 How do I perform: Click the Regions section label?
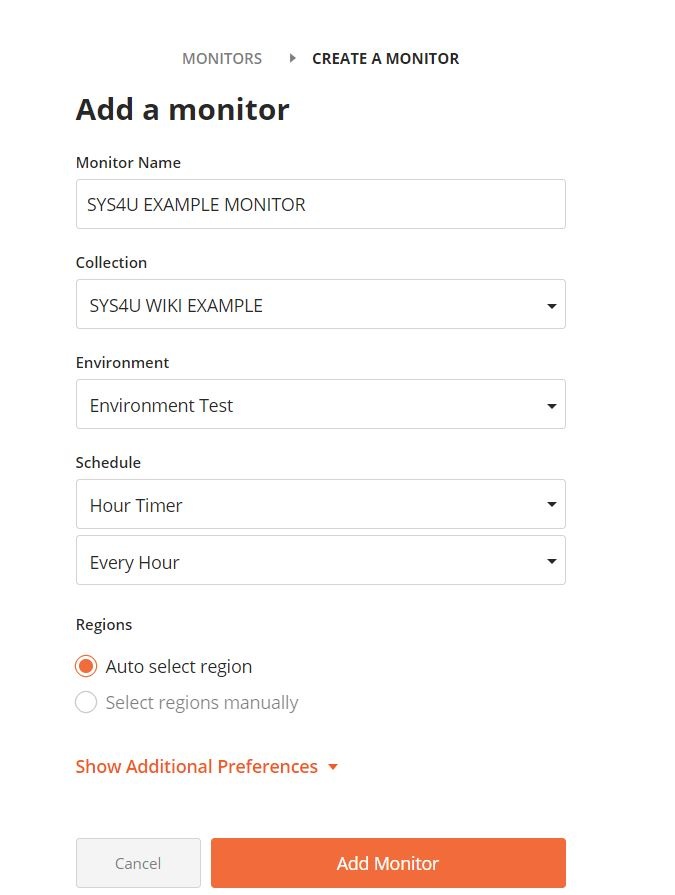click(x=104, y=624)
